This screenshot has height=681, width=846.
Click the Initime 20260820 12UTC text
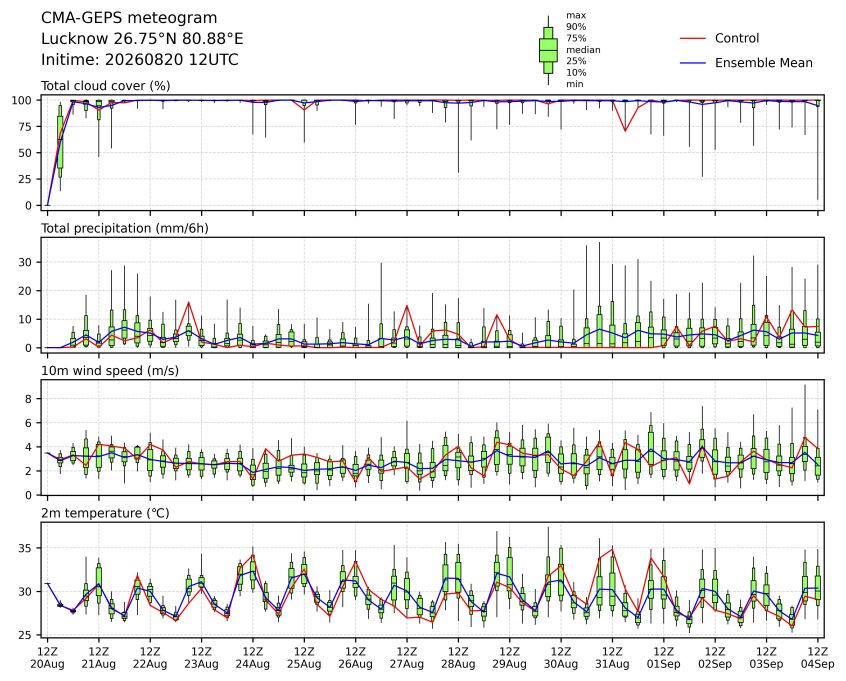(x=140, y=59)
